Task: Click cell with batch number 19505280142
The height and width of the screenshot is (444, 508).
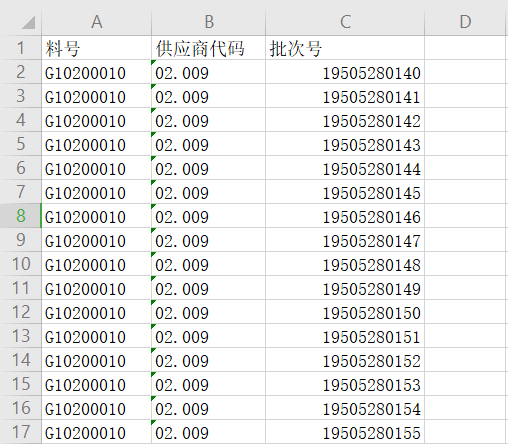Action: 345,120
